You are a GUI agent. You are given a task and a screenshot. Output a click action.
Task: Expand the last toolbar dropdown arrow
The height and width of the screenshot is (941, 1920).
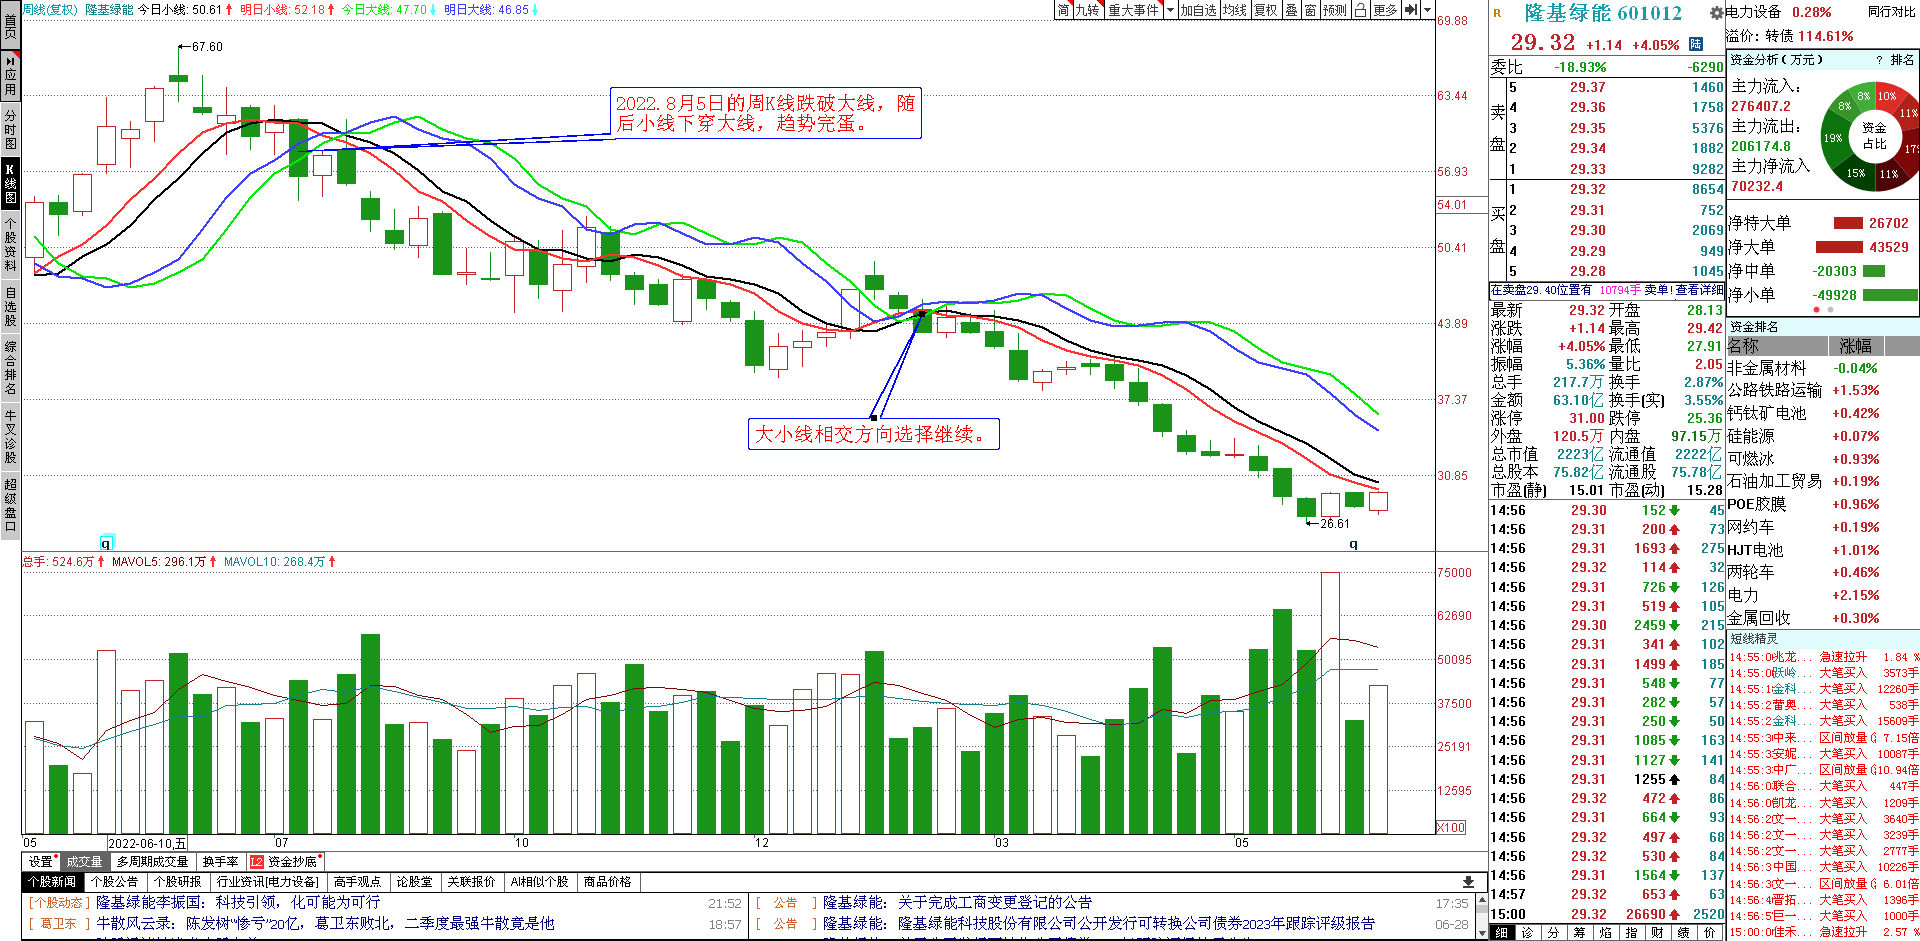pos(1427,10)
